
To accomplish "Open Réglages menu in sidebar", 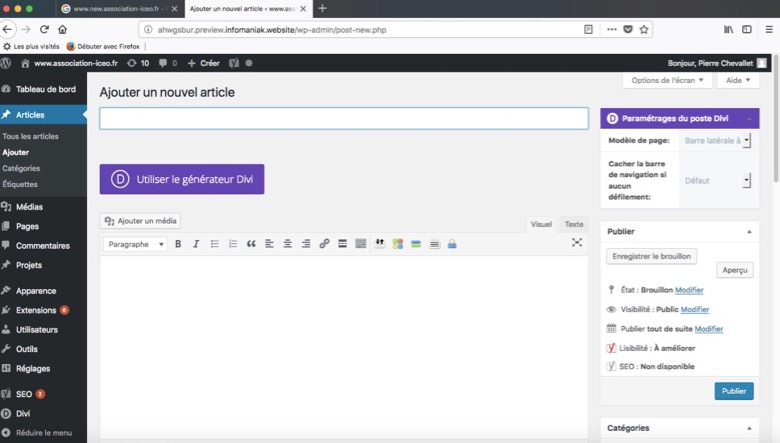I will click(43, 368).
